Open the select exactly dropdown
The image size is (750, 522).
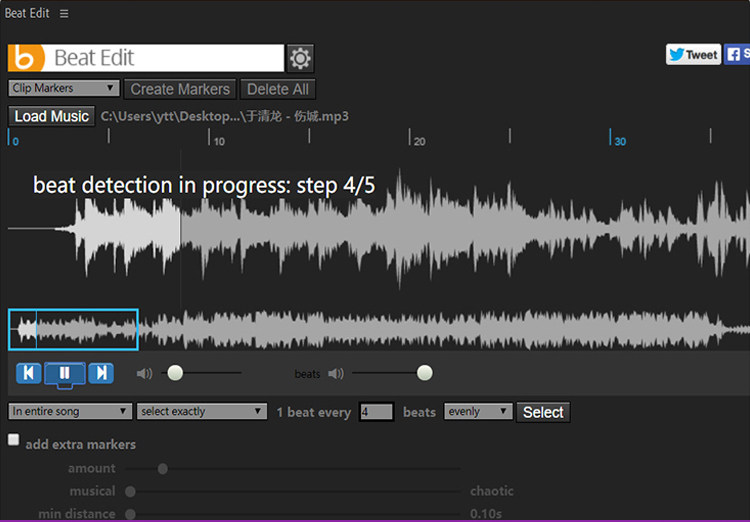point(202,412)
